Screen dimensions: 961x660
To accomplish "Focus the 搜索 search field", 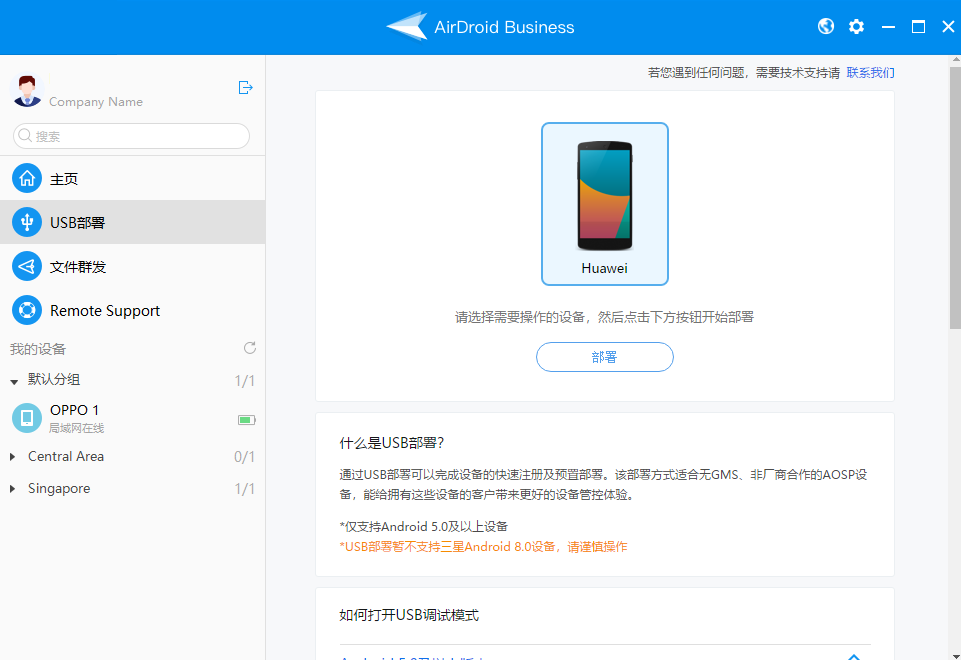I will [x=131, y=135].
